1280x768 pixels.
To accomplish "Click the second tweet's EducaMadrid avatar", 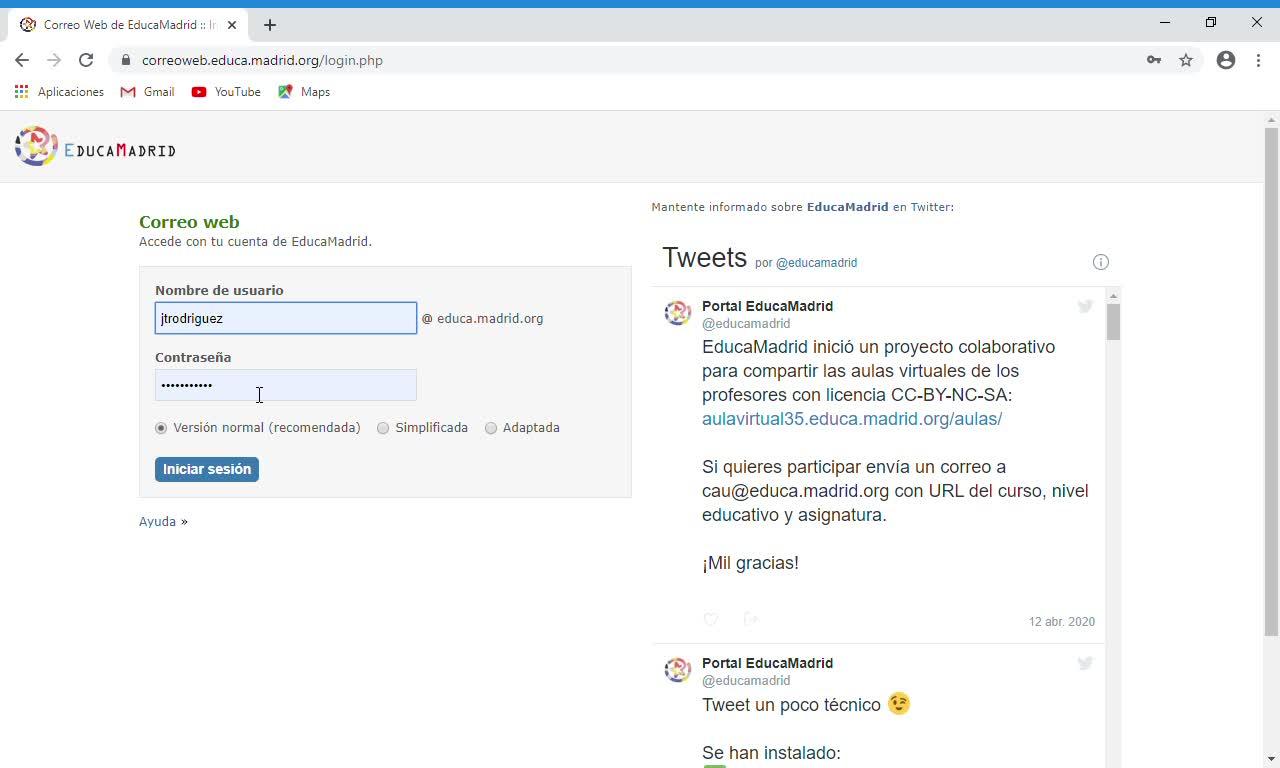I will [678, 669].
